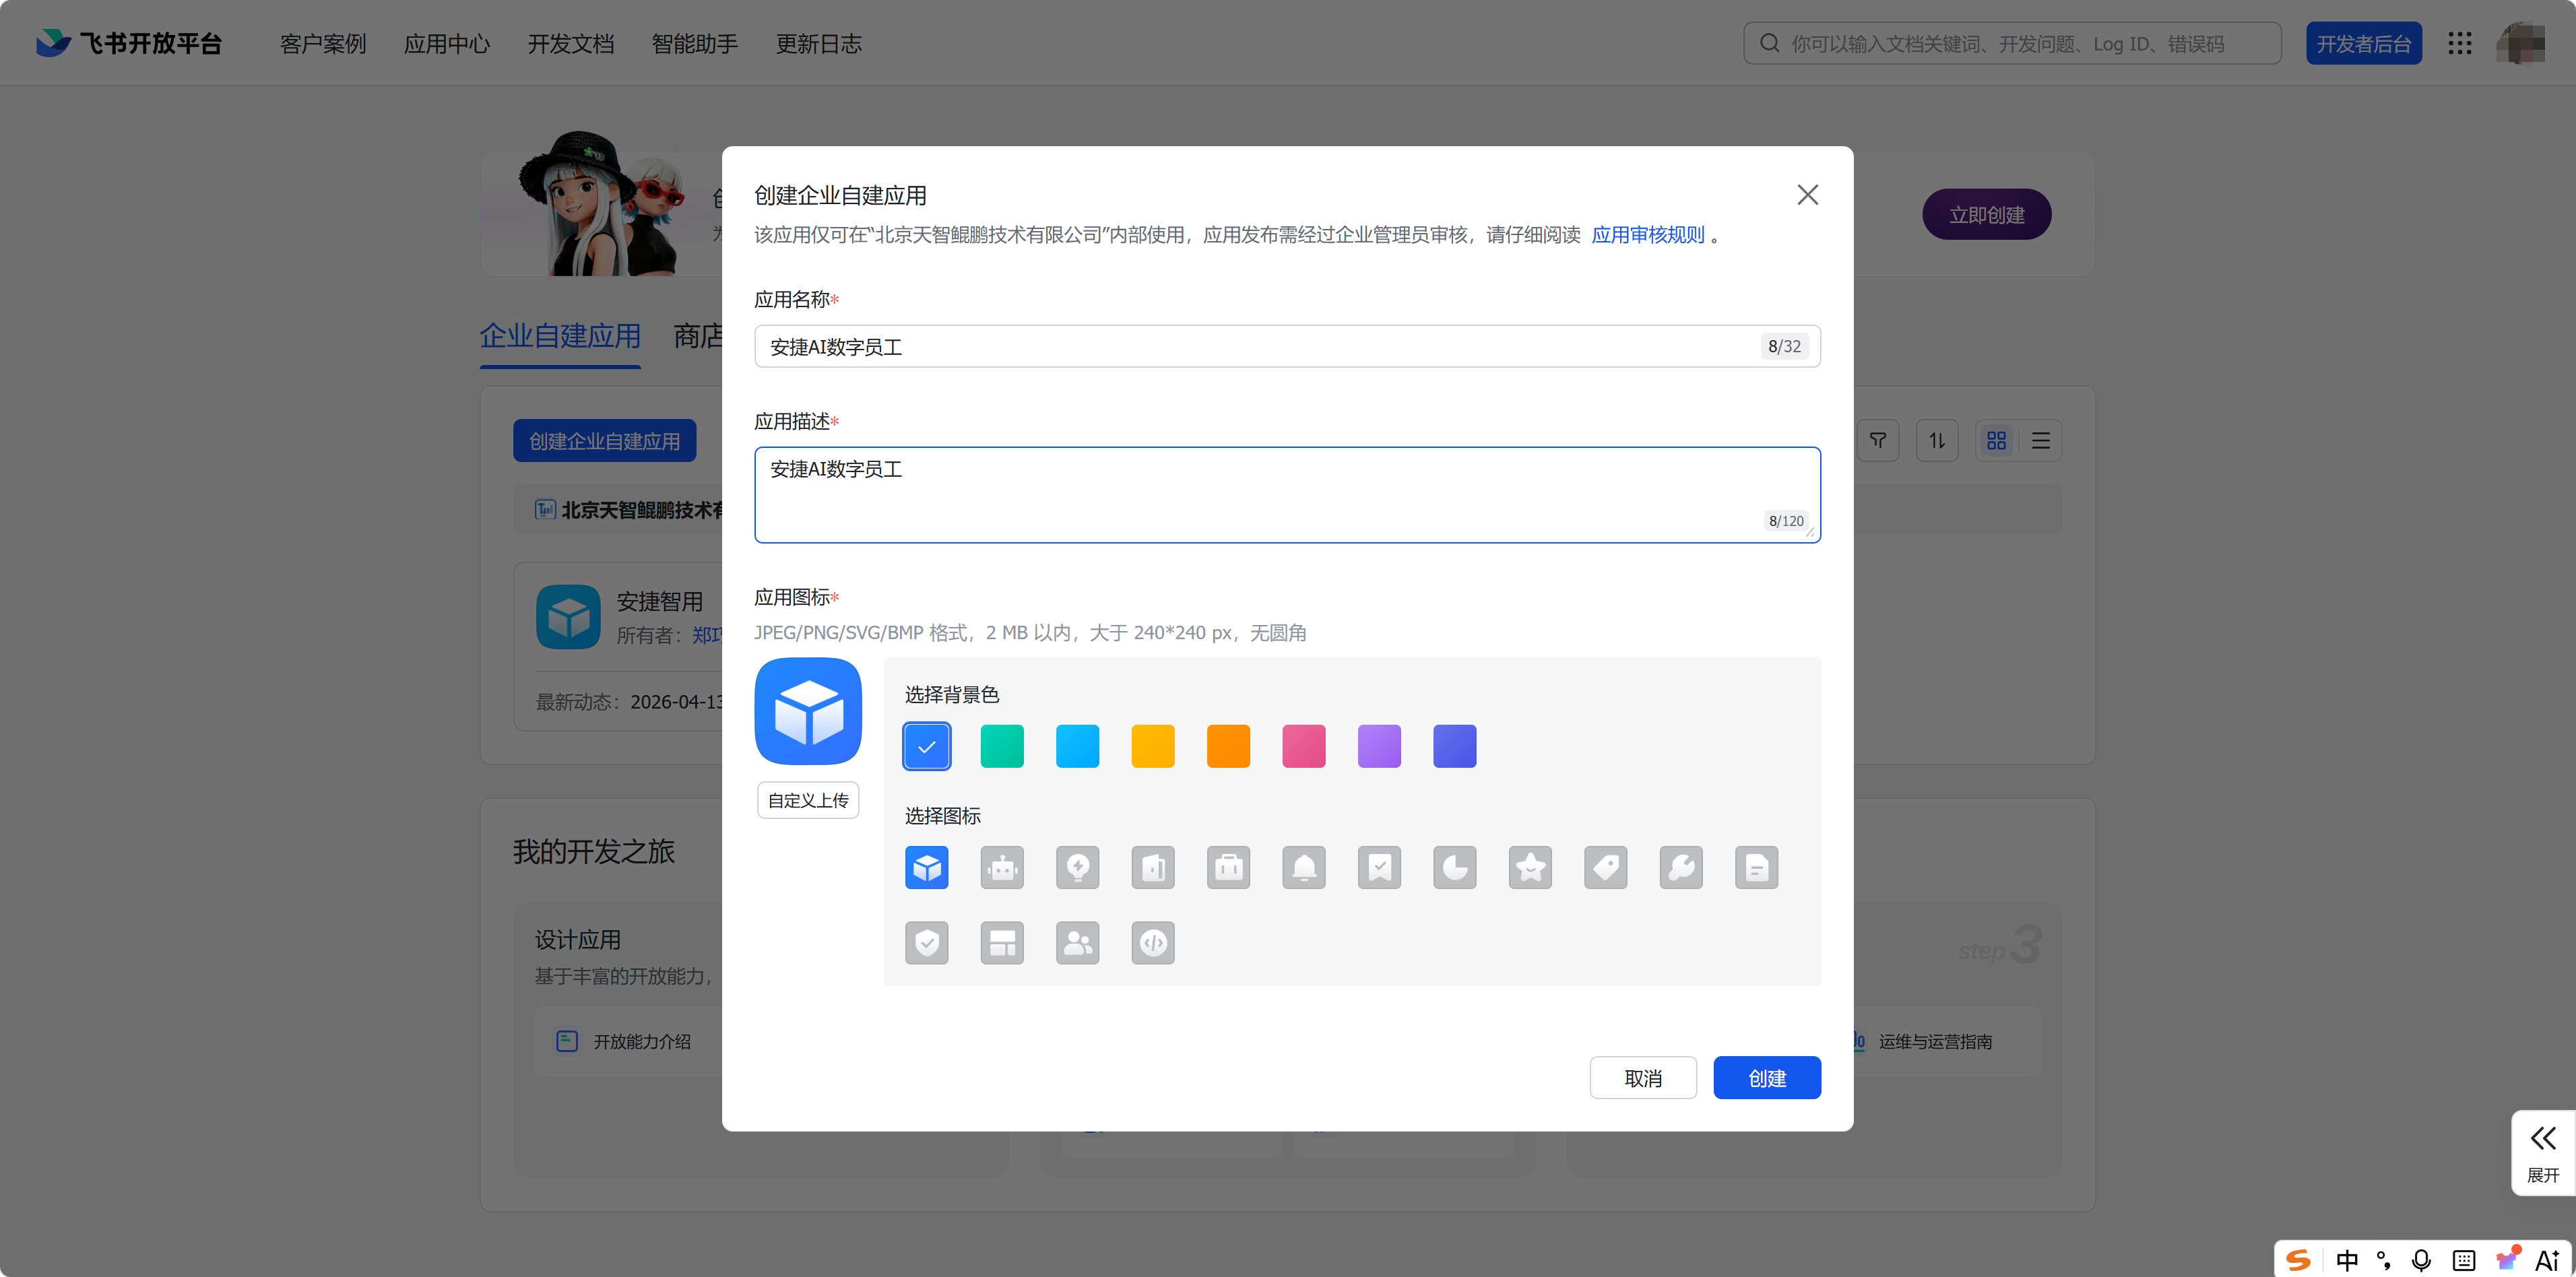Click the sort icon in the app list toolbar

[x=1937, y=440]
